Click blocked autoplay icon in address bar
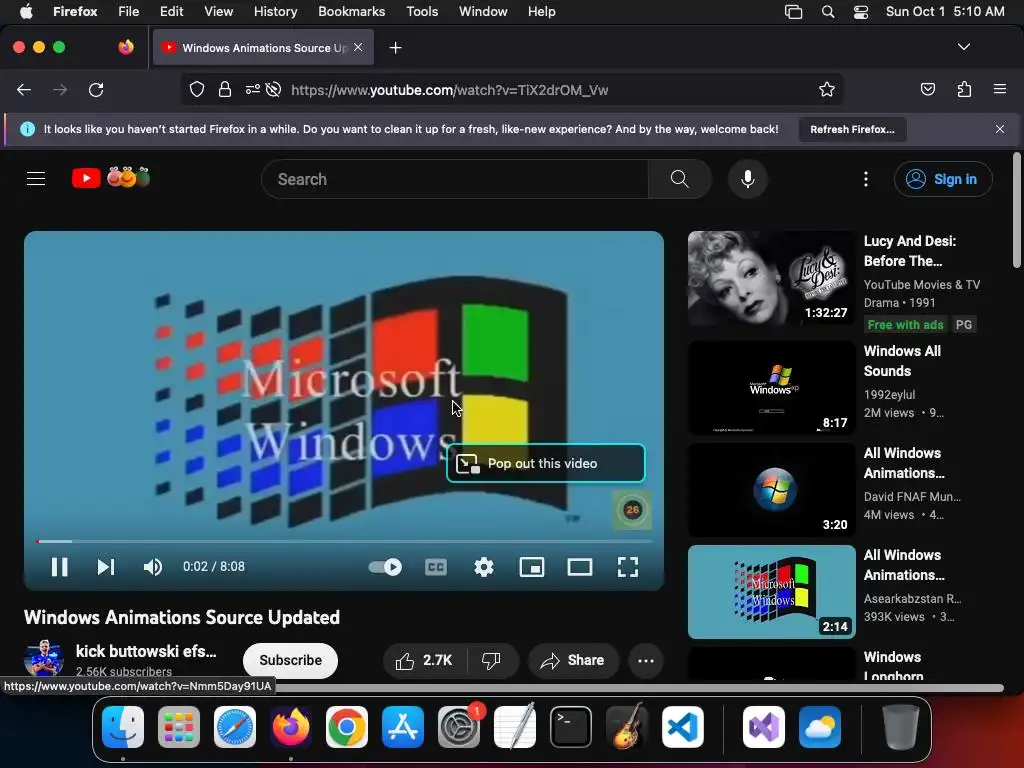The height and width of the screenshot is (768, 1024). pos(274,89)
